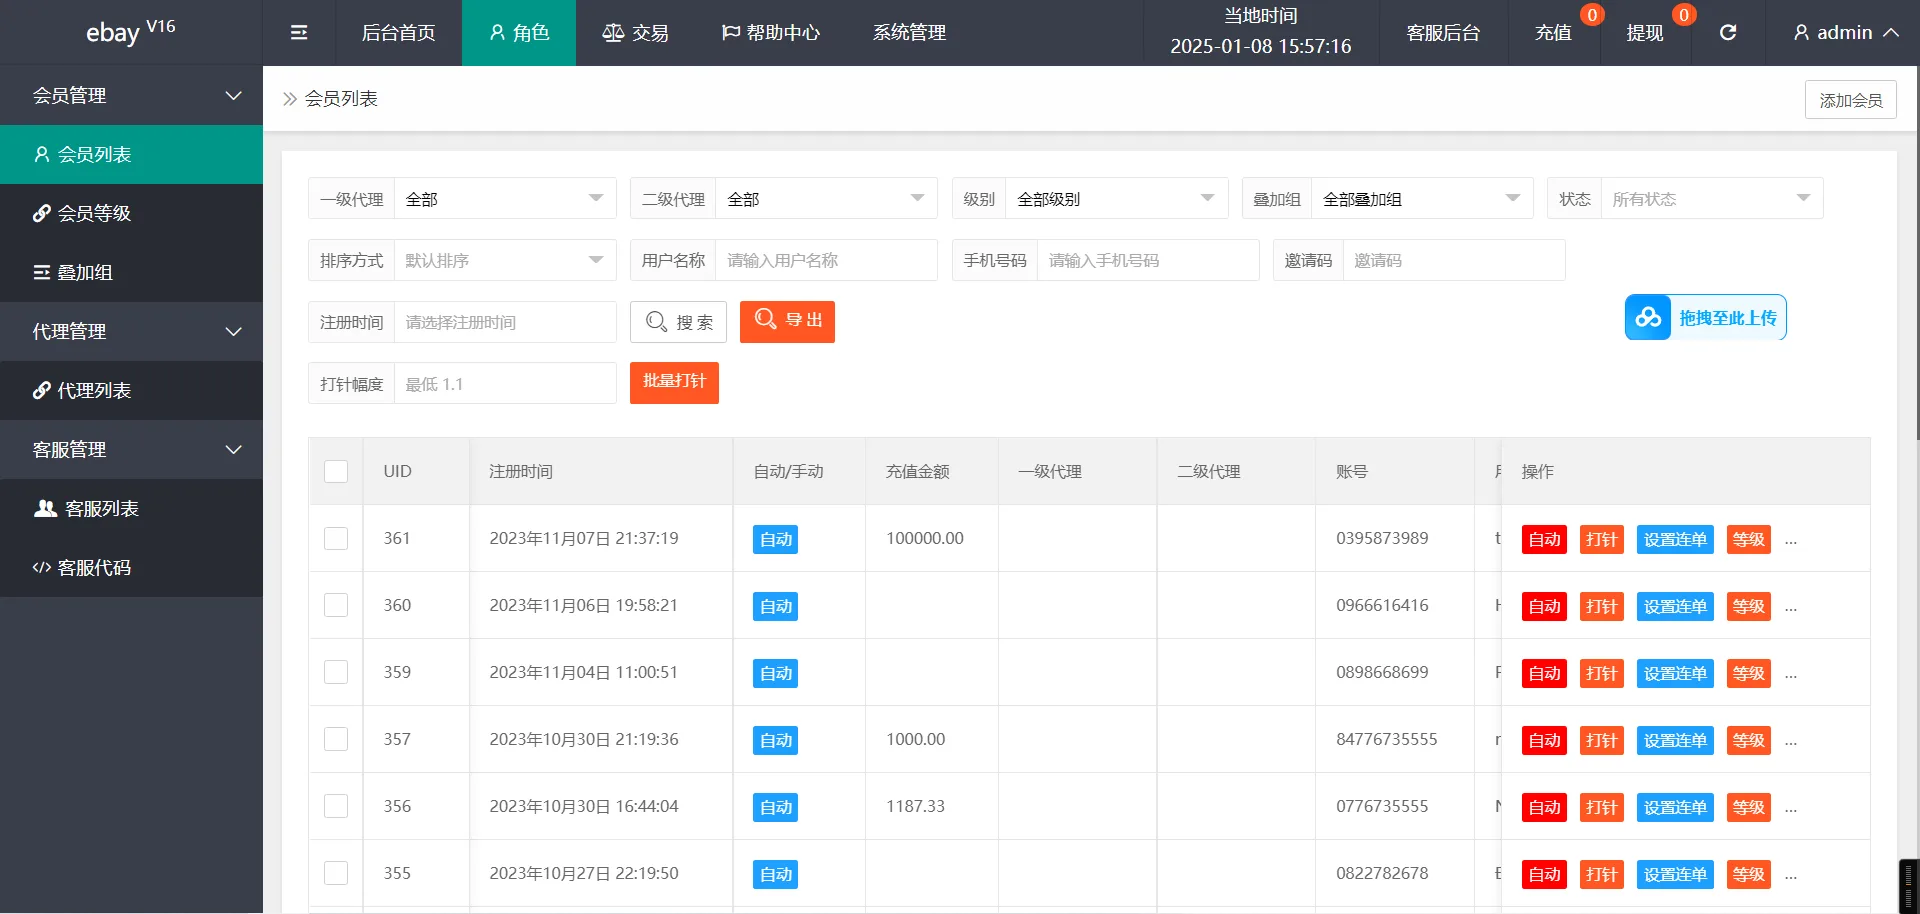Open the hamburger menu icon
Screen dimensions: 1920x914
(x=298, y=32)
